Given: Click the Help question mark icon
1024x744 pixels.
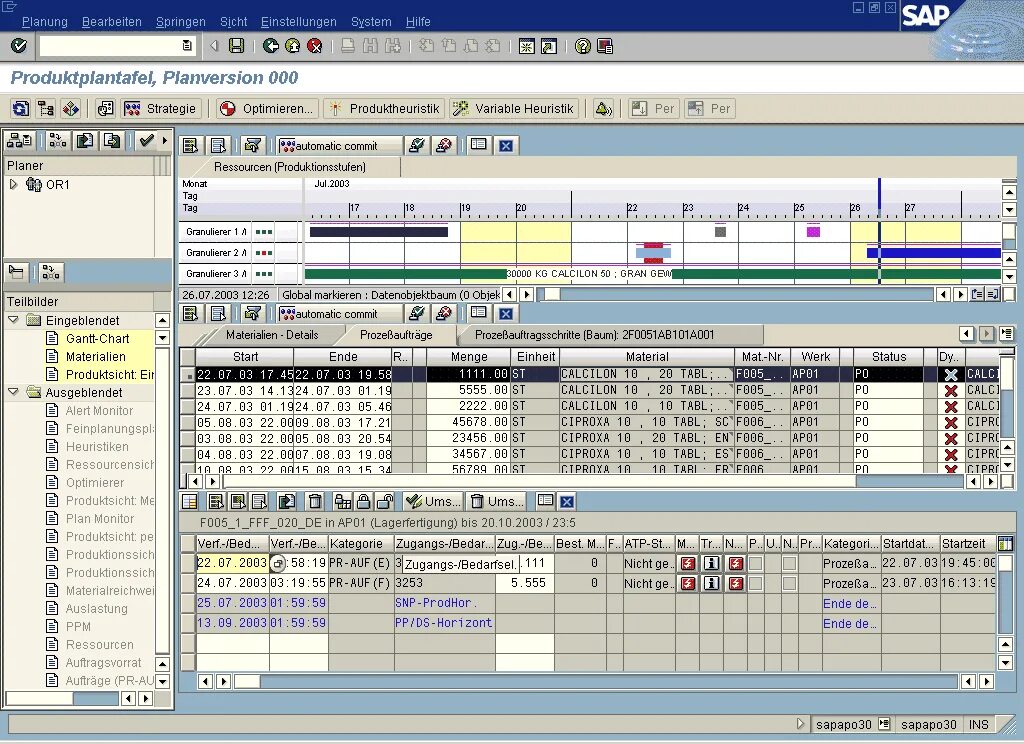Looking at the screenshot, I should click(583, 46).
